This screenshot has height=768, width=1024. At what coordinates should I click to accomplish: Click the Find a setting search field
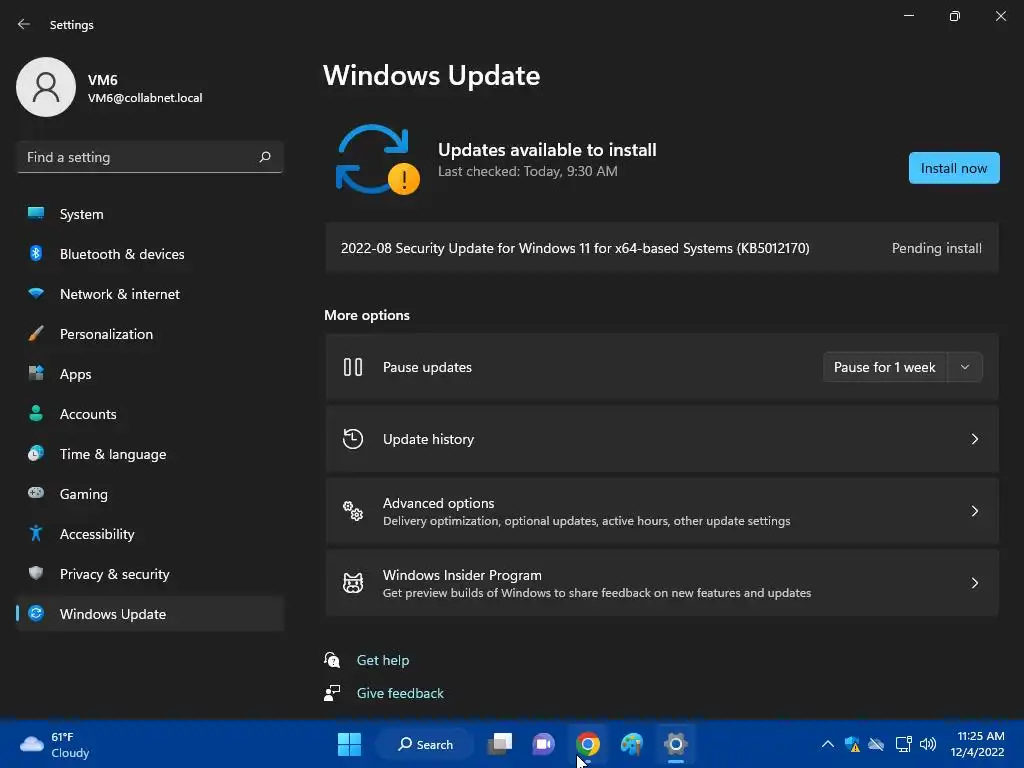click(x=150, y=157)
